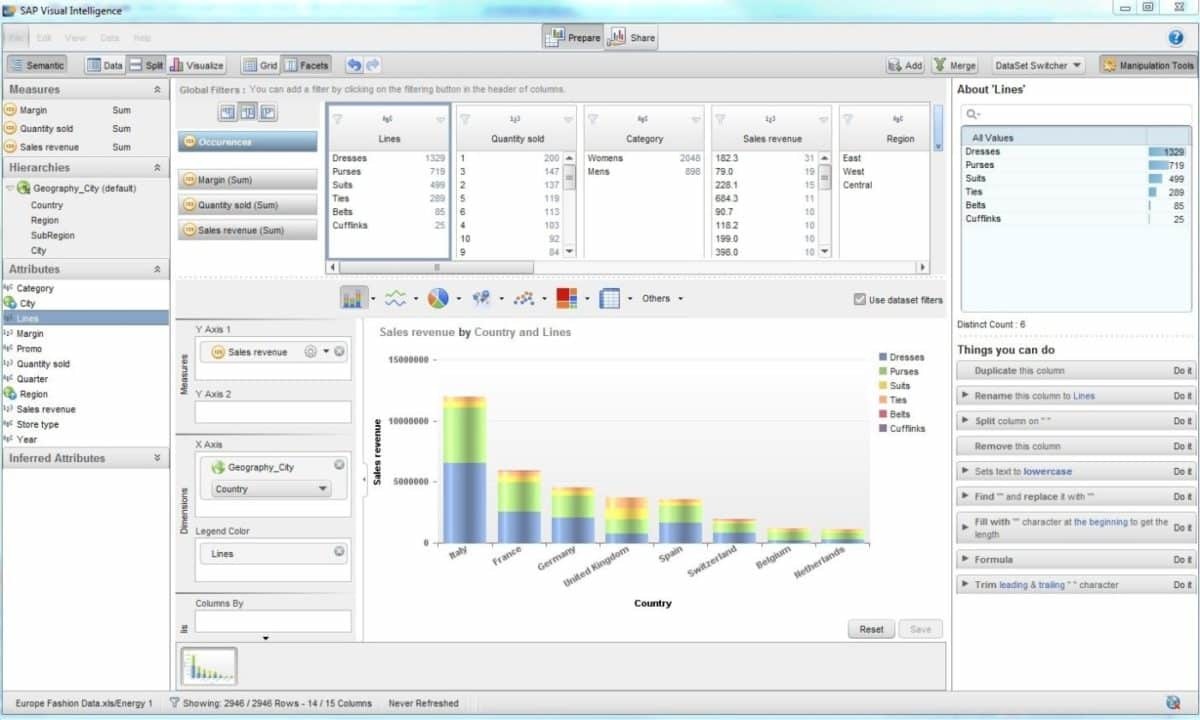Switch to Grid display
Viewport: 1200px width, 720px height.
point(260,65)
